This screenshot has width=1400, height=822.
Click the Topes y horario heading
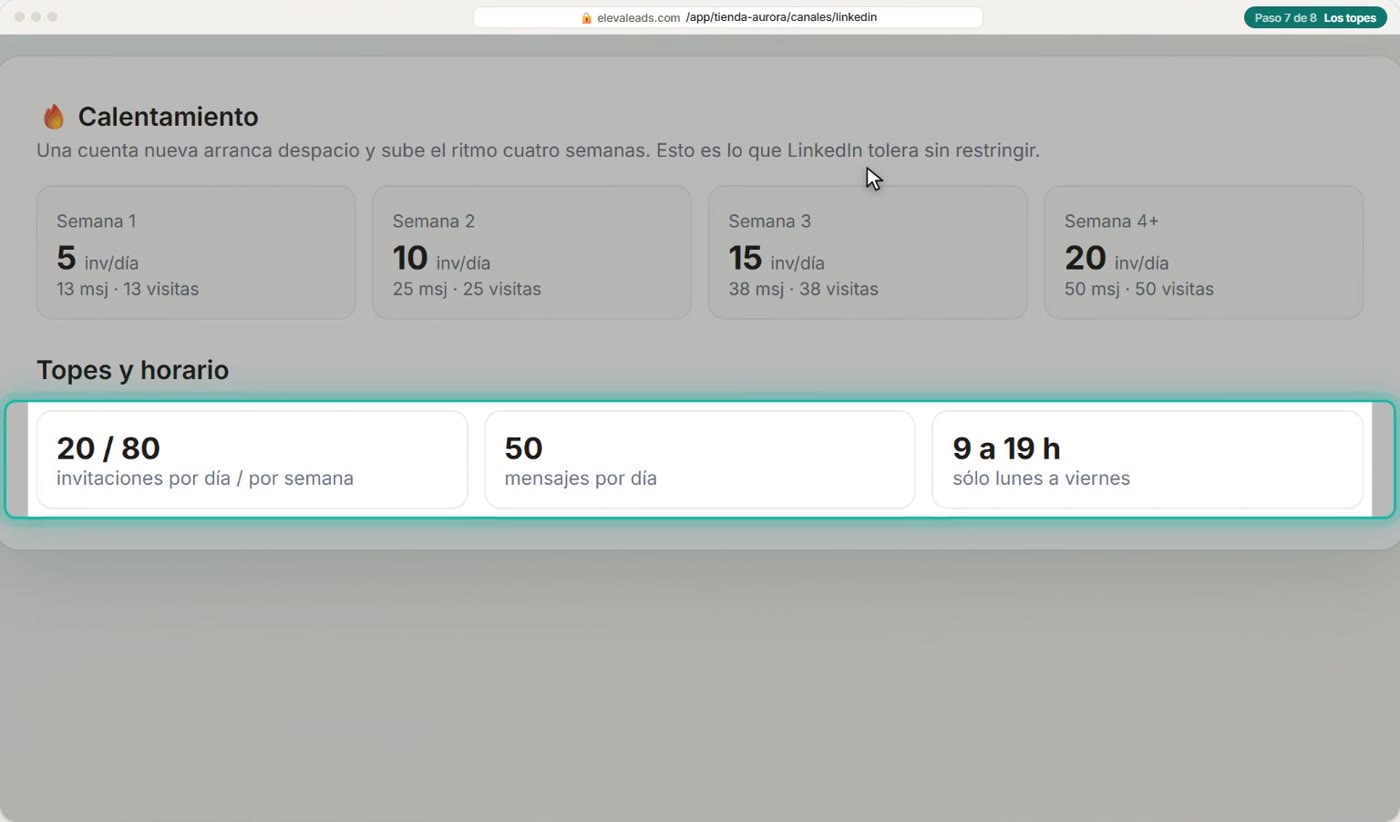pos(133,370)
